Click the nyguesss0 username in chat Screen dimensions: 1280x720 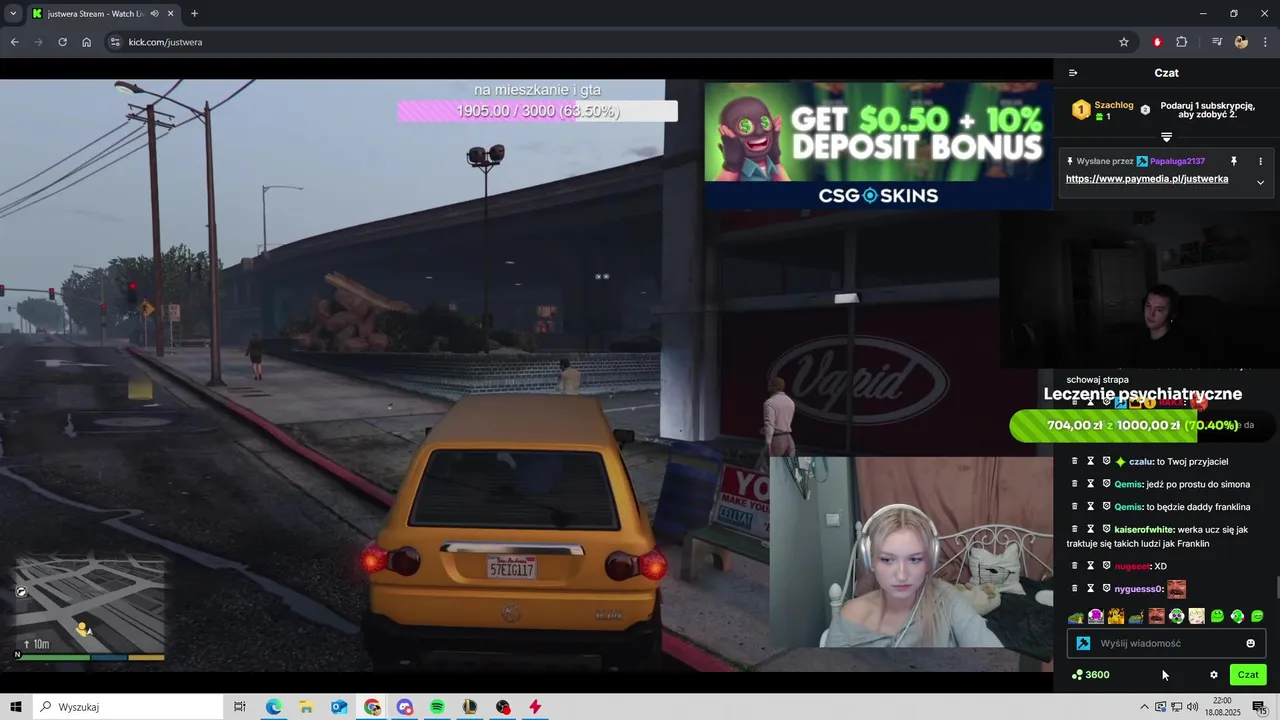1139,589
